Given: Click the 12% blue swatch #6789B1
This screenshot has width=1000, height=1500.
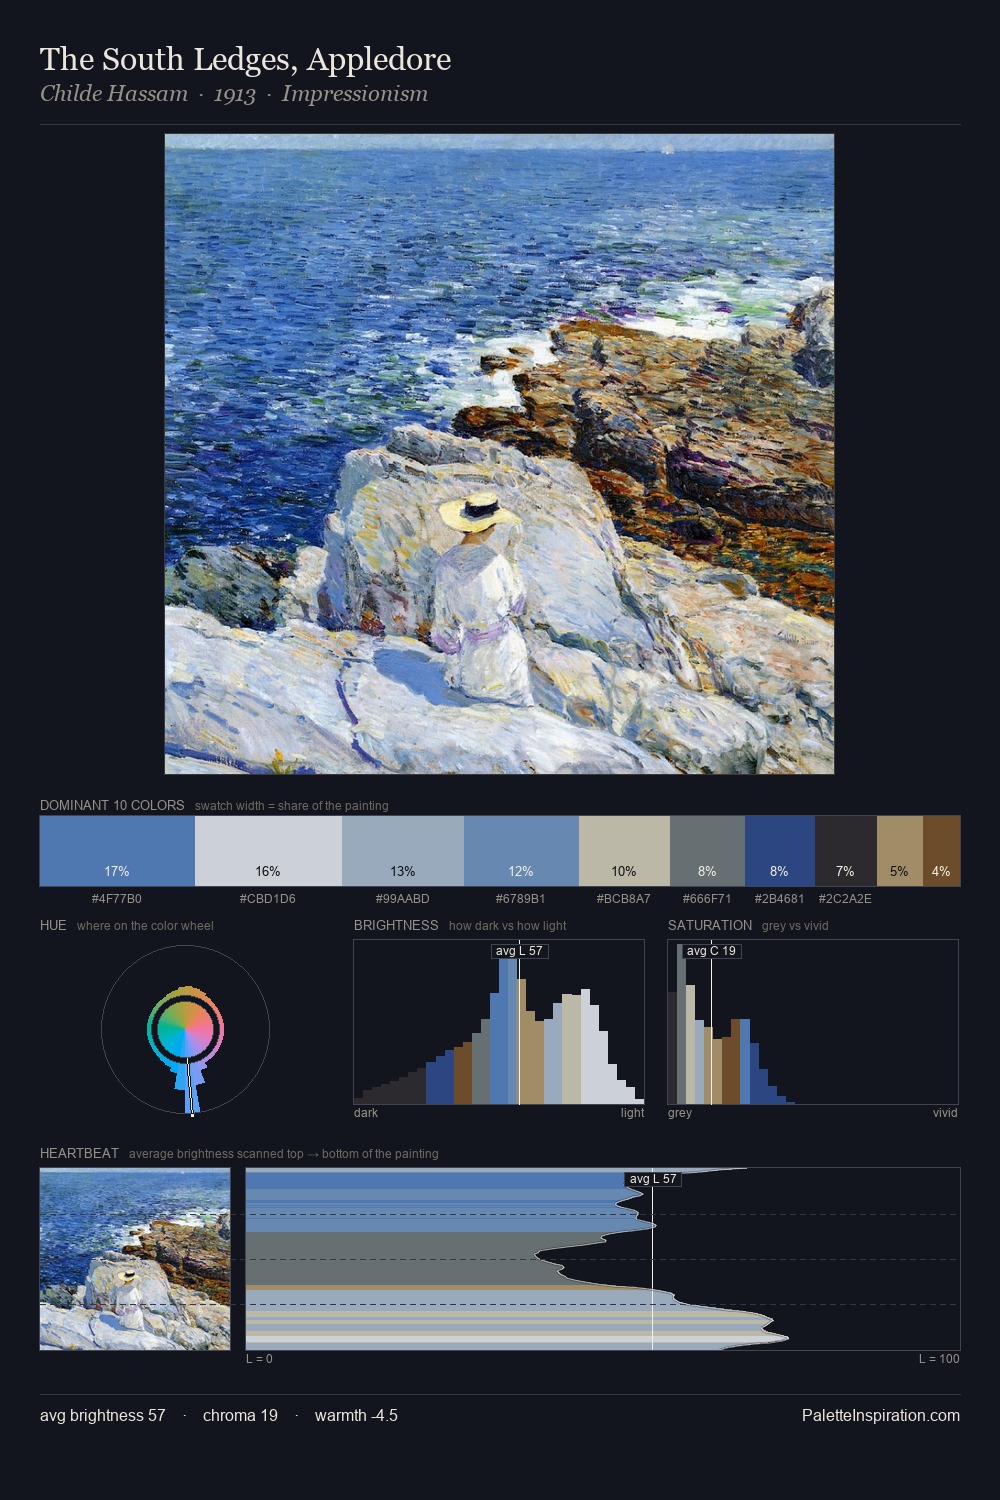Looking at the screenshot, I should pyautogui.click(x=521, y=851).
